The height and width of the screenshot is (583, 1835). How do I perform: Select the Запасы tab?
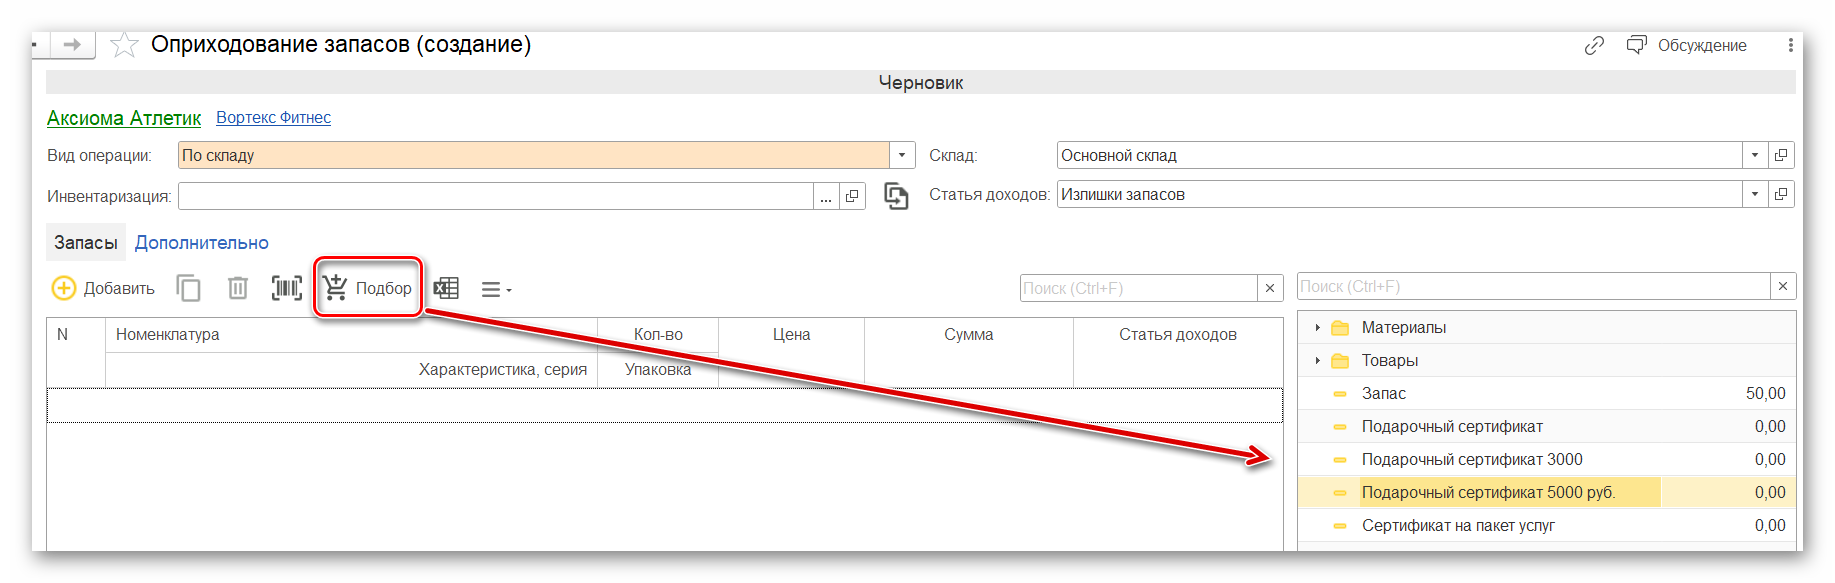(x=85, y=242)
